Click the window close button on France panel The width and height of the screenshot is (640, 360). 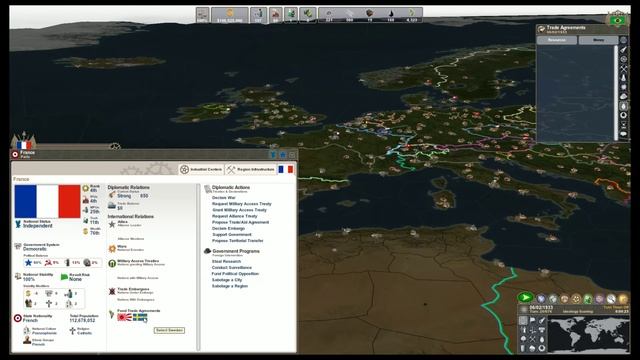tap(292, 155)
